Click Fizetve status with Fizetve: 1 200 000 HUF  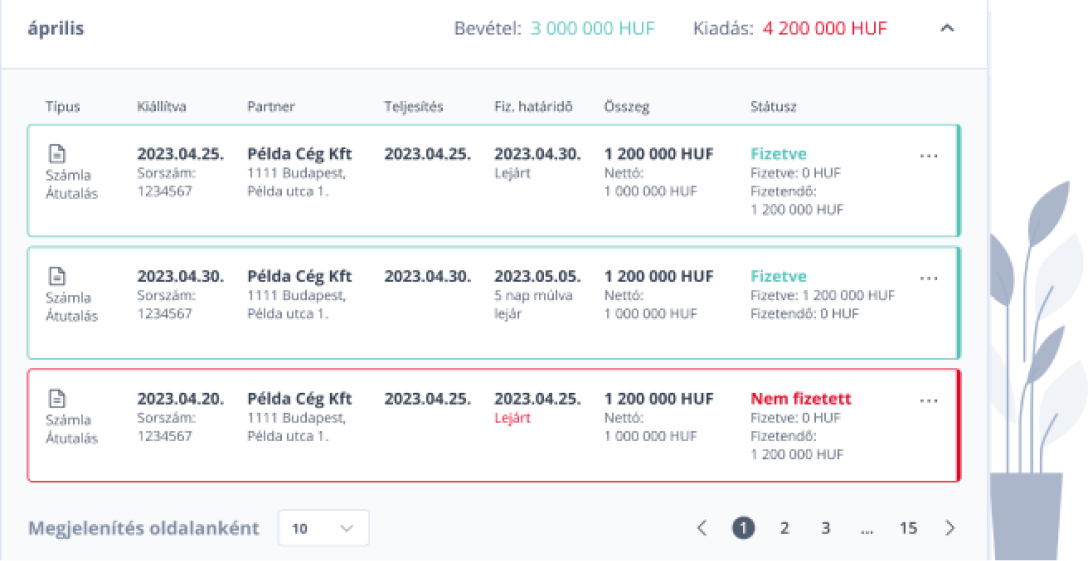779,276
